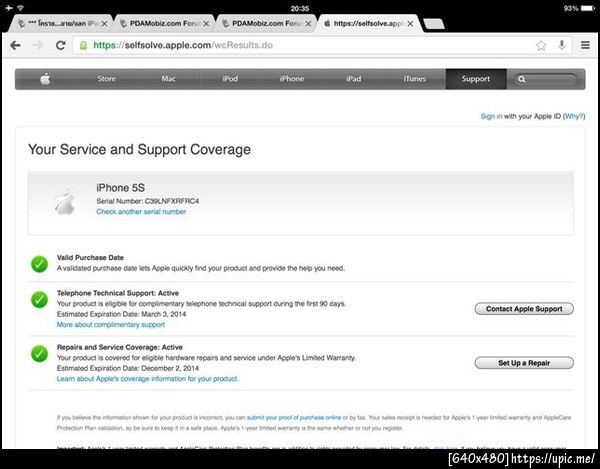Open Store in the Apple navigation
Screen dimensions: 600x469
tap(106, 79)
